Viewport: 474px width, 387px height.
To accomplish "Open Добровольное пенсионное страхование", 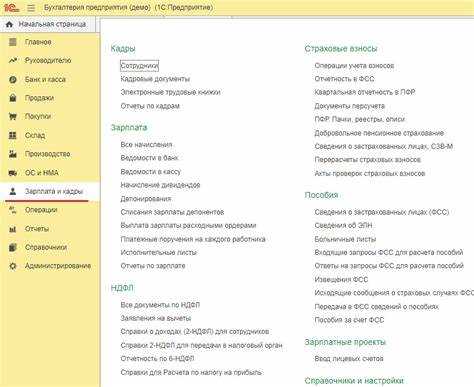I will pyautogui.click(x=379, y=133).
